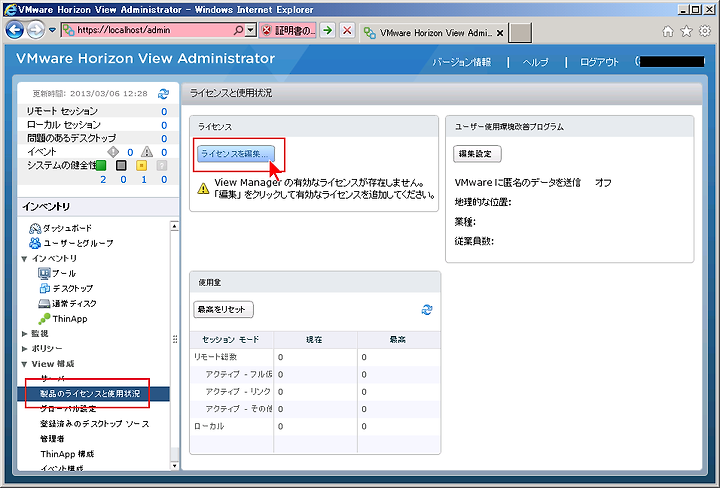Click the browser Home icon

[x=668, y=31]
